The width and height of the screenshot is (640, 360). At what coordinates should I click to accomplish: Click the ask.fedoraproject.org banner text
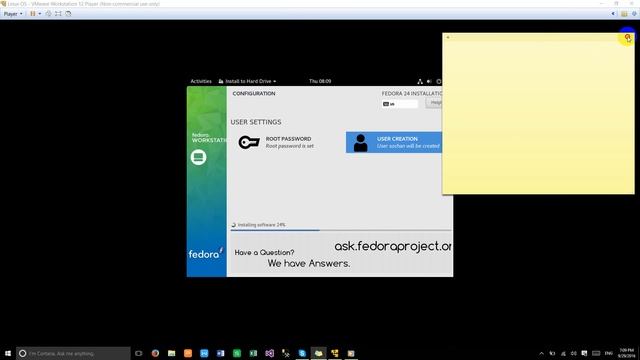pyautogui.click(x=393, y=246)
